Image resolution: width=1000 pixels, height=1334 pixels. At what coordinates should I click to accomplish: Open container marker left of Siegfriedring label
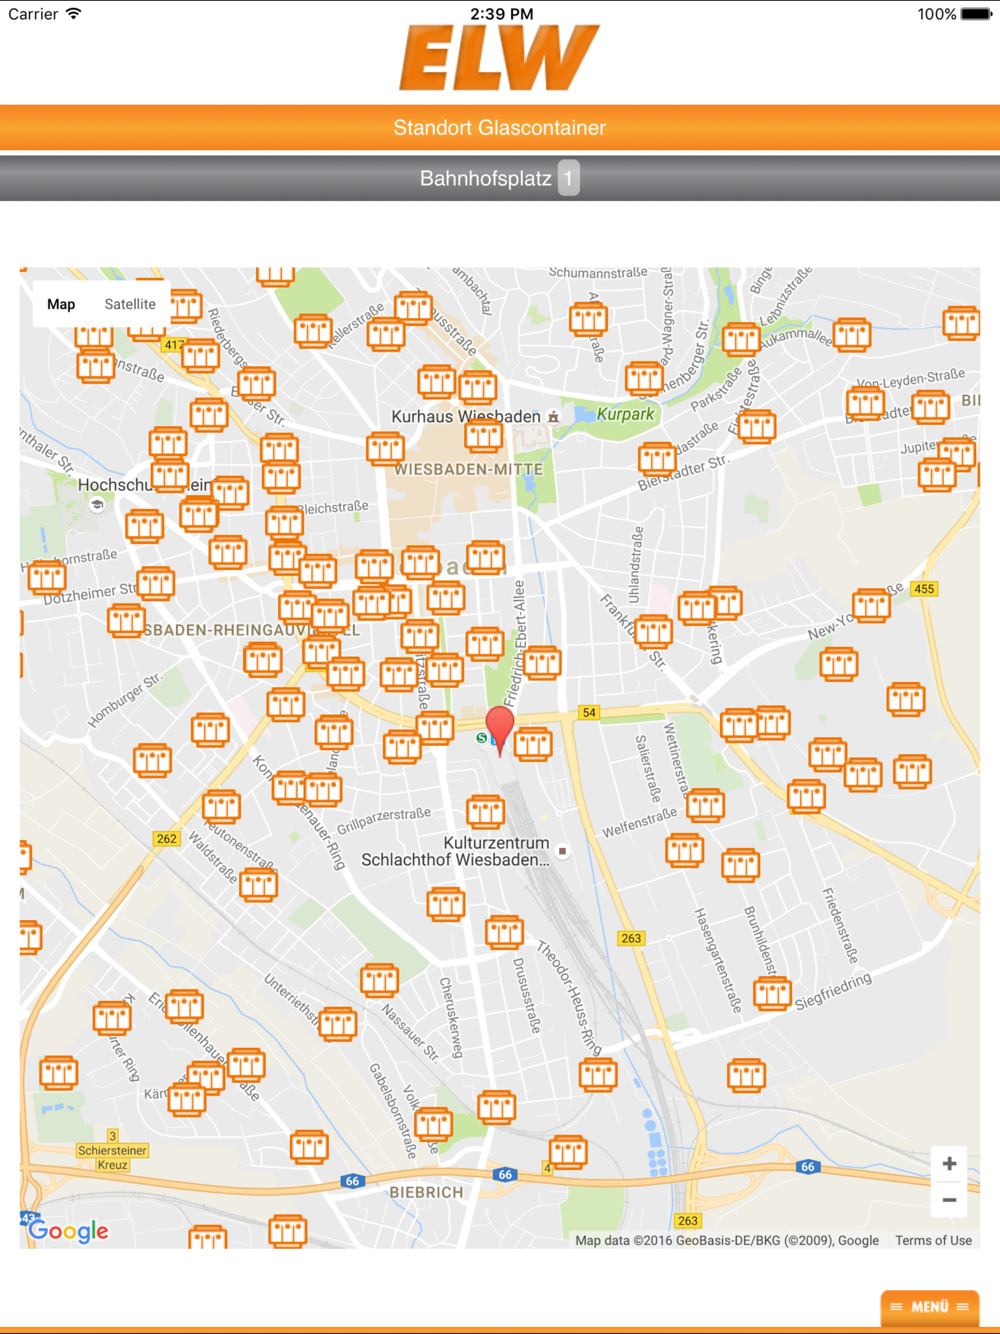772,994
